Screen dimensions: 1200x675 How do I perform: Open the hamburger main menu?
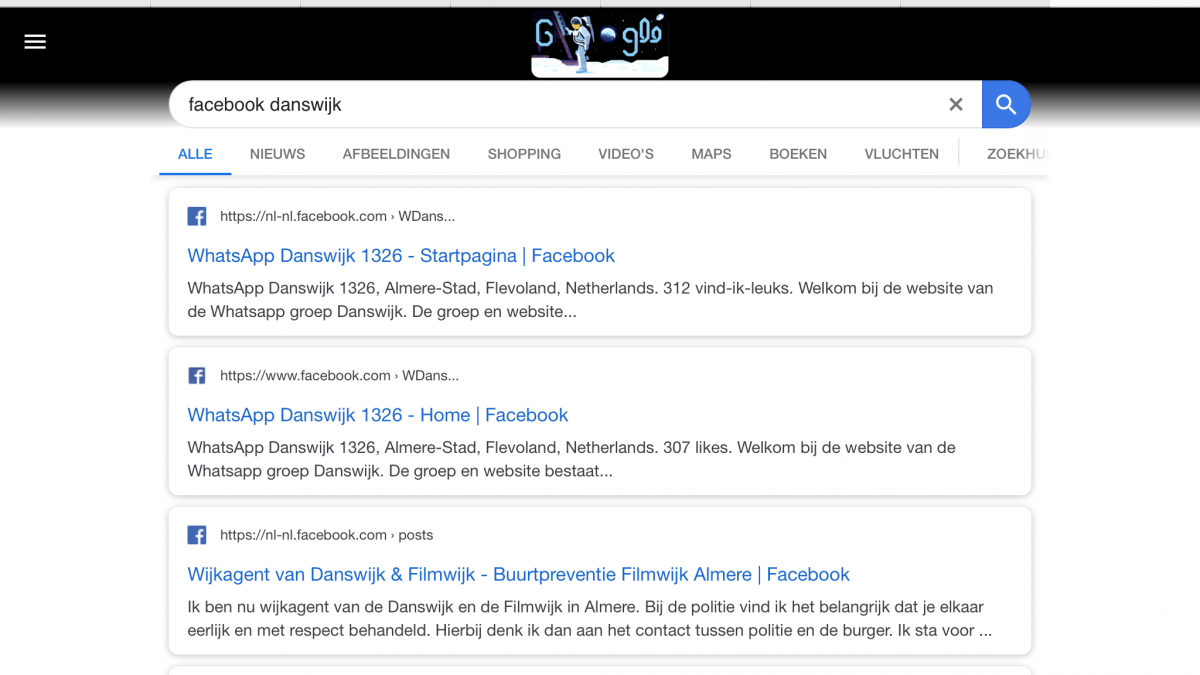click(x=35, y=41)
